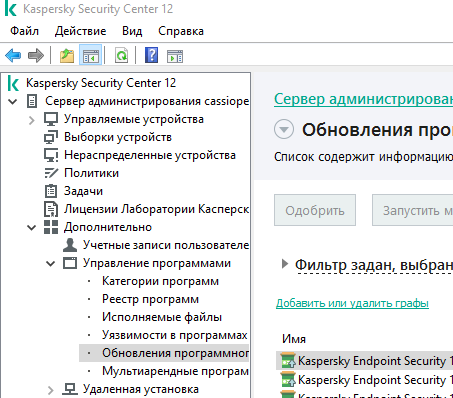Open the Сервер администрирования breadcrumb link
This screenshot has height=398, width=453.
click(x=363, y=99)
